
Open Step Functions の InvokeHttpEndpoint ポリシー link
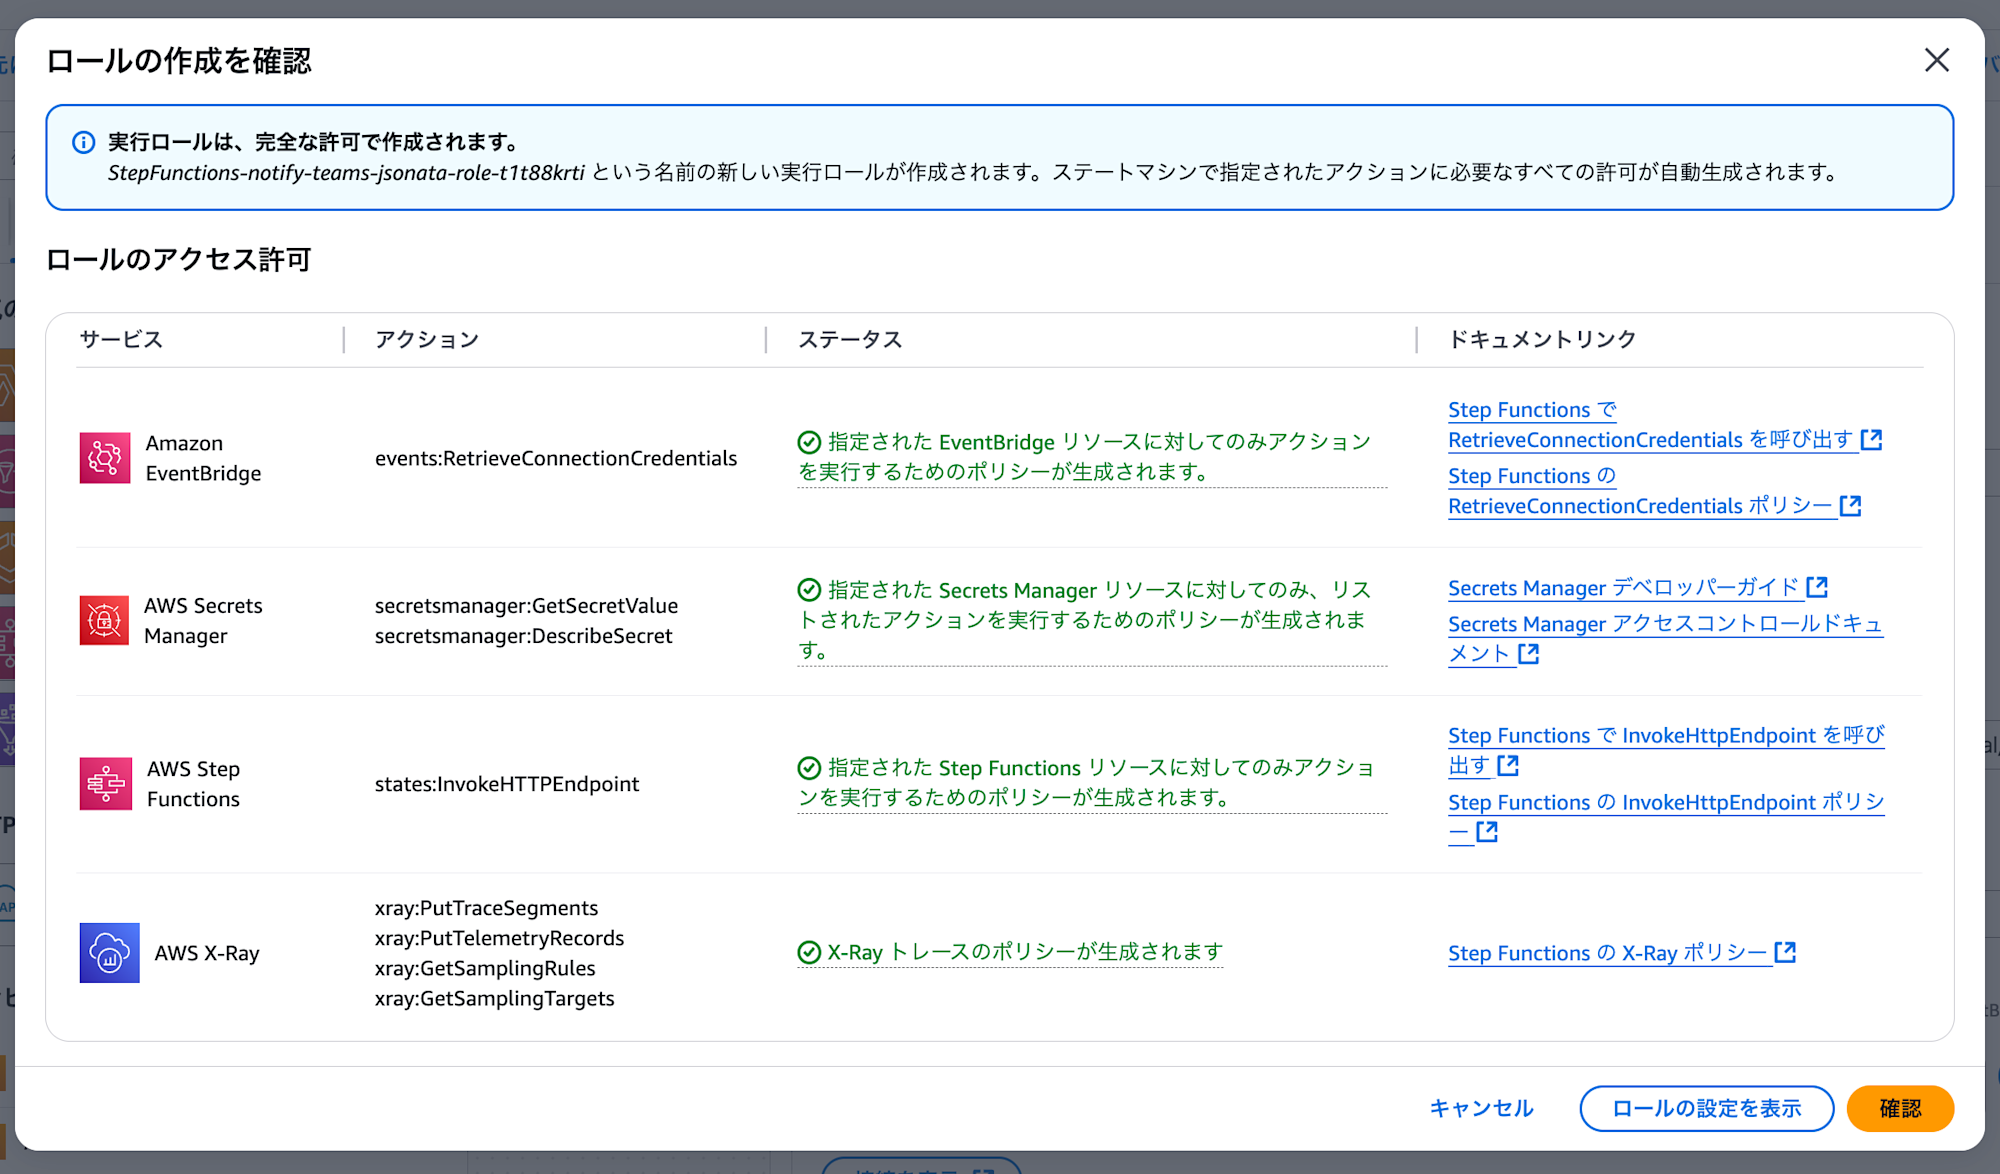click(1666, 816)
